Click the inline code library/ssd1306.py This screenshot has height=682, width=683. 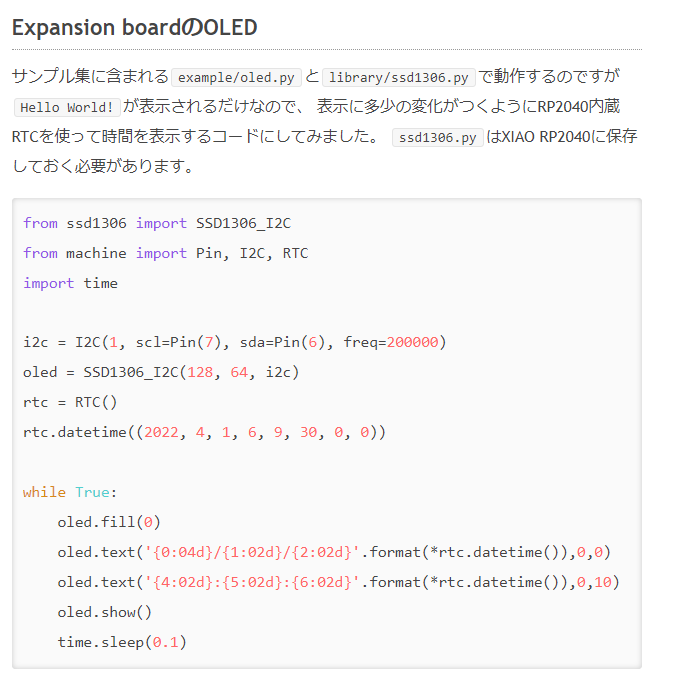tap(398, 78)
